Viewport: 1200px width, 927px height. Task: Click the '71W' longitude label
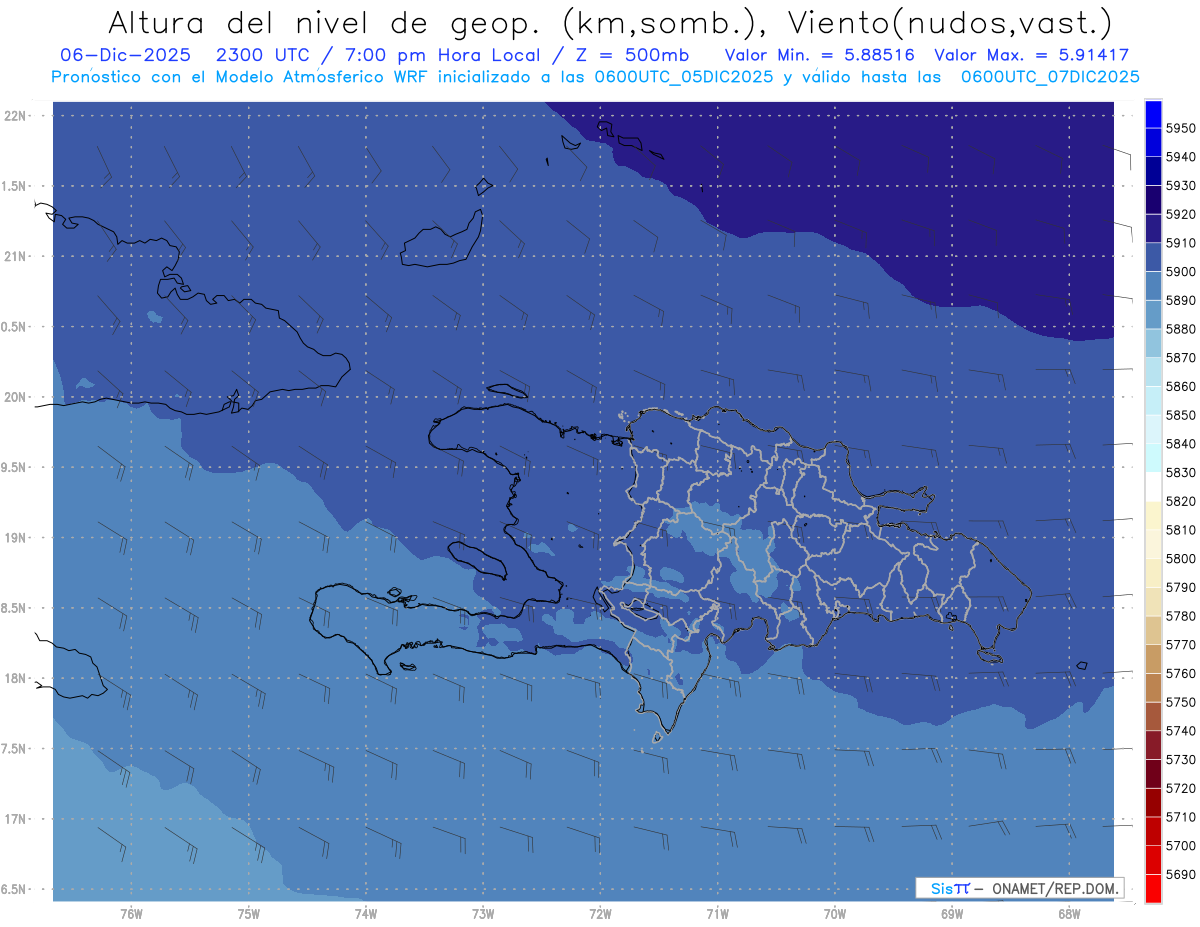coord(717,914)
